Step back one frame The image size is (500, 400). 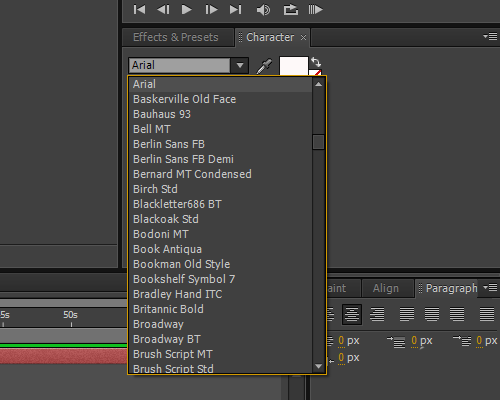(163, 9)
